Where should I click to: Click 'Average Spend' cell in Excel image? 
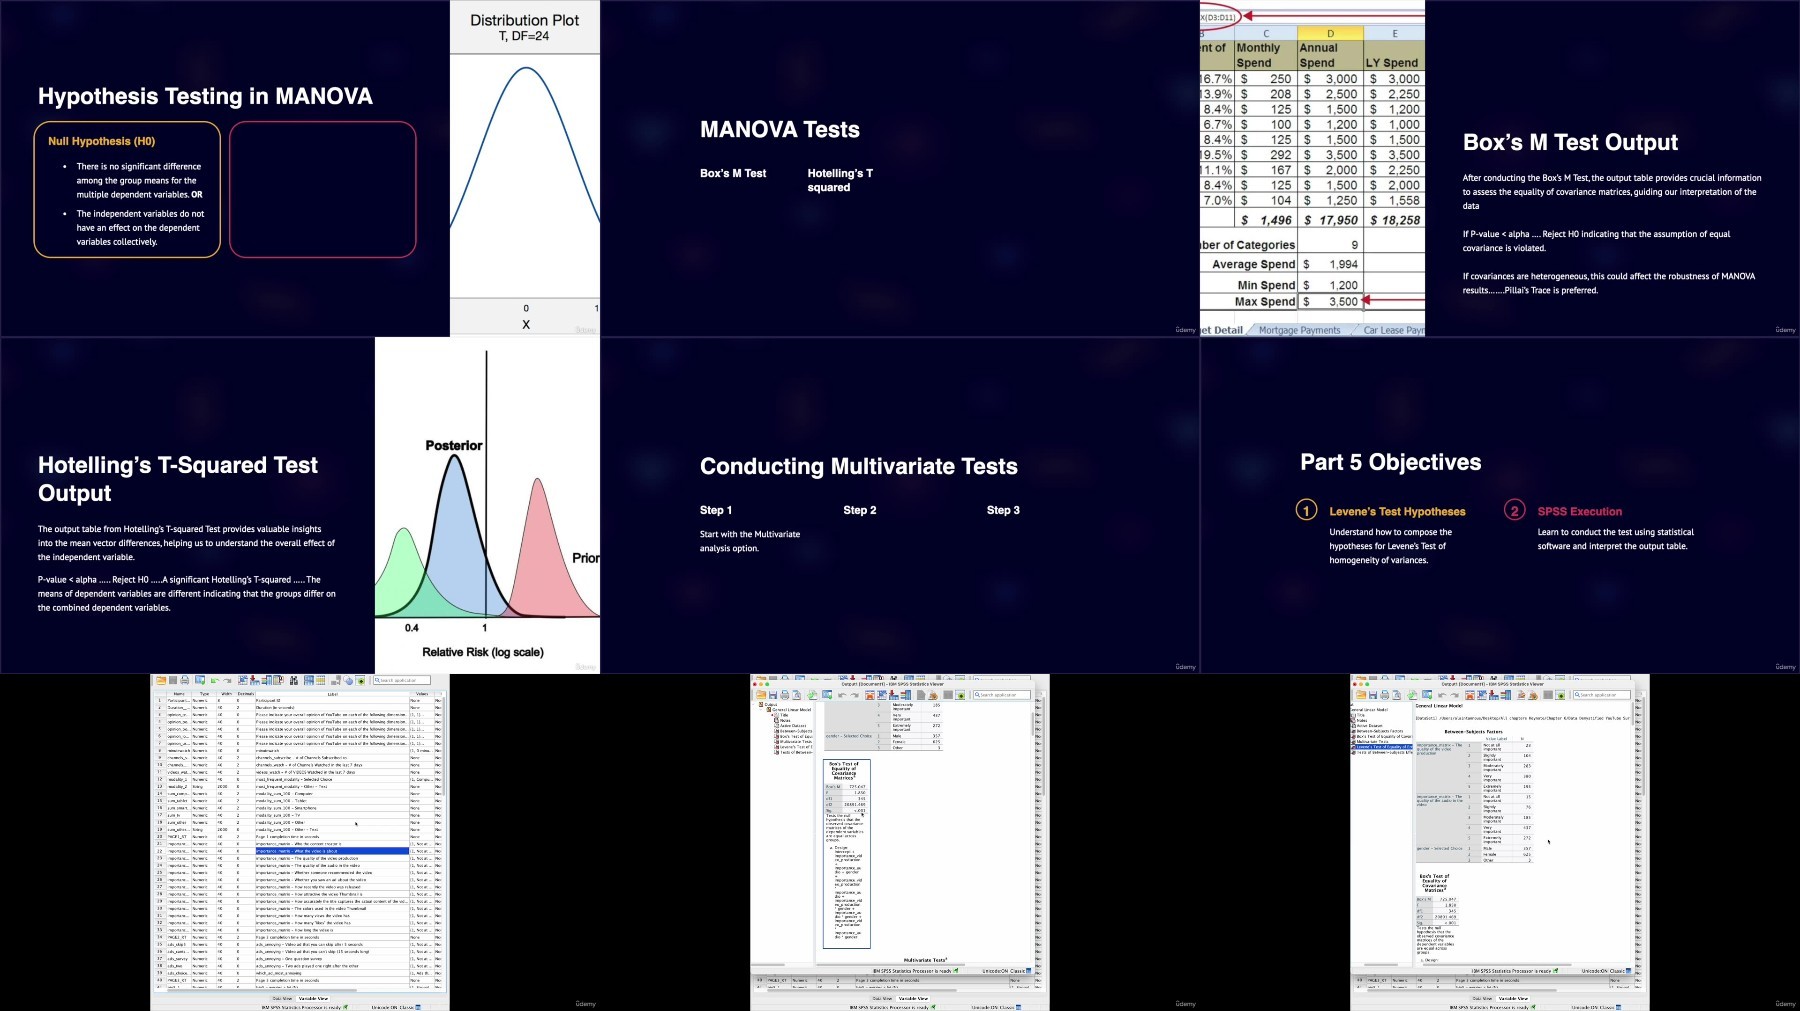1253,264
